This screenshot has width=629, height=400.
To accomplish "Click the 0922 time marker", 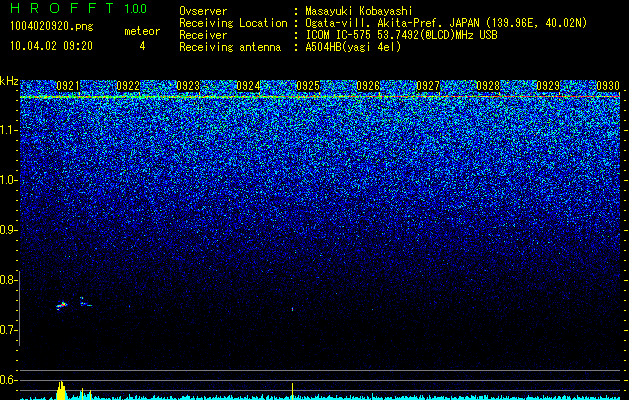I will pos(128,86).
